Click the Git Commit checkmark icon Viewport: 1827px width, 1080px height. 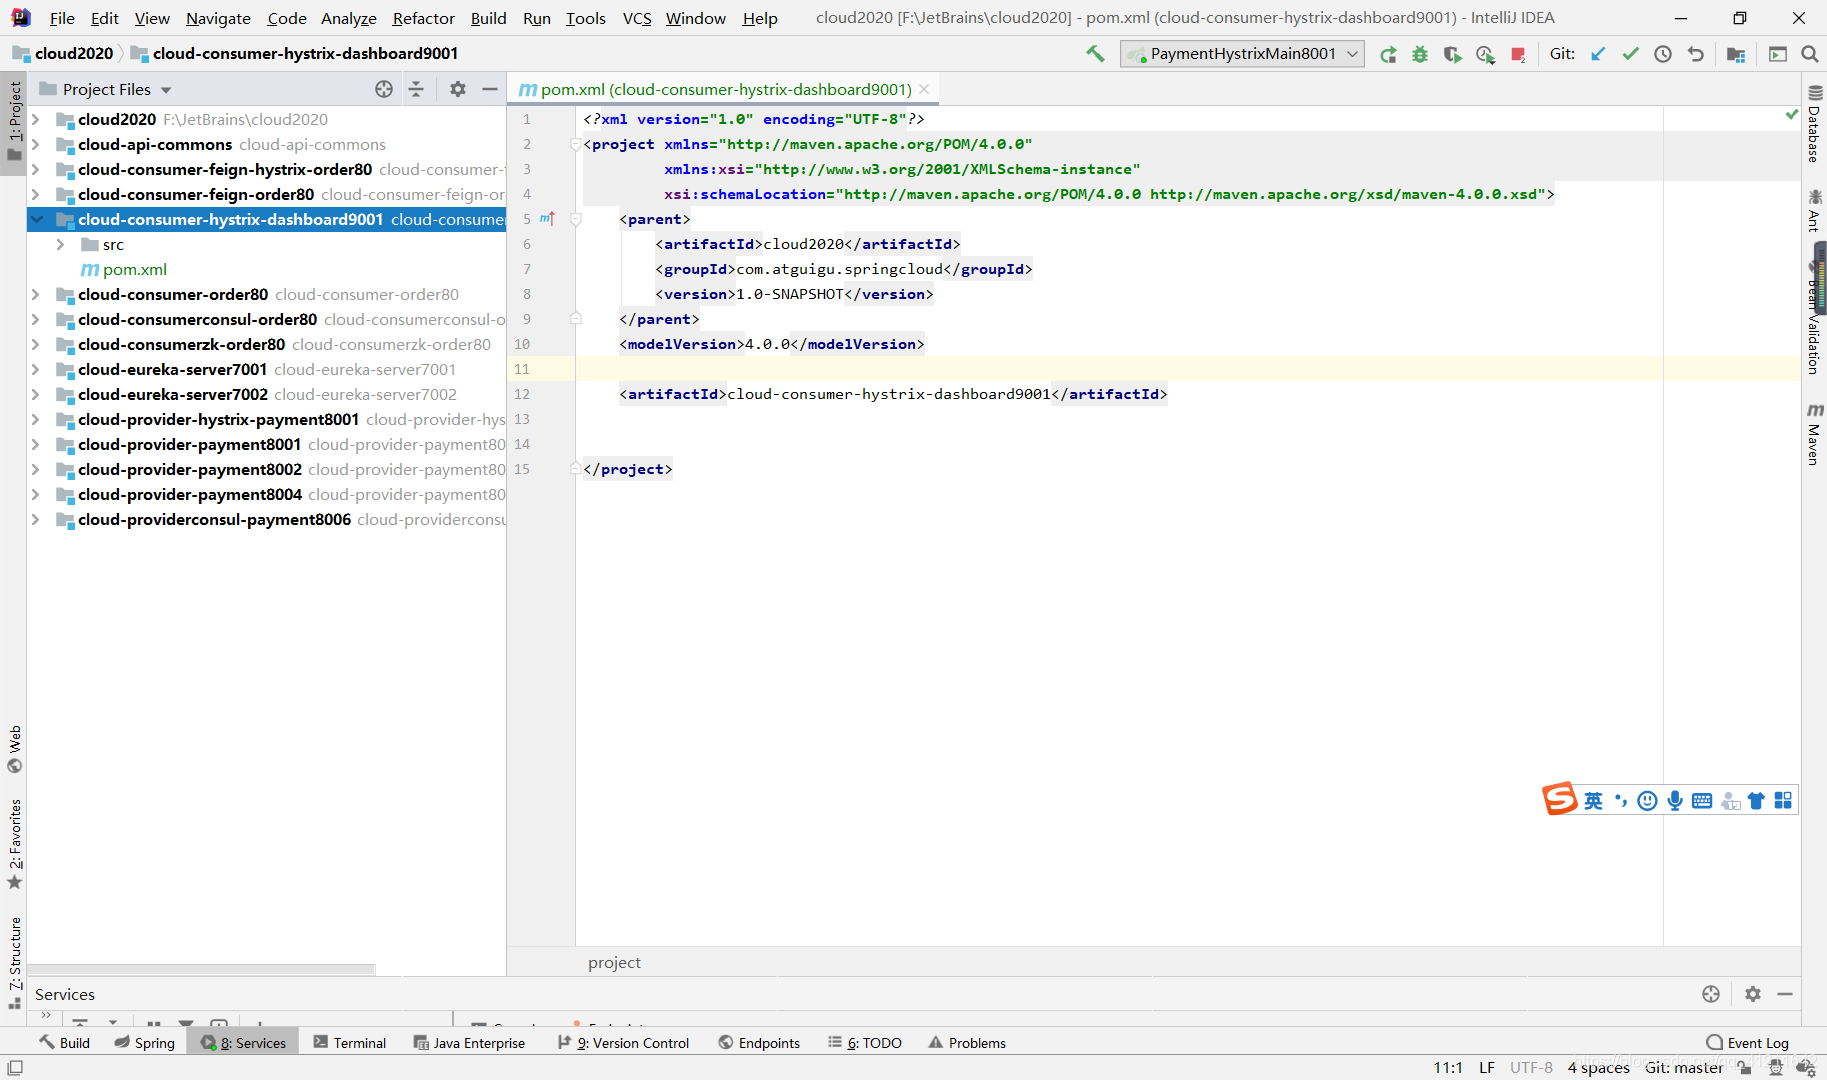click(x=1630, y=54)
